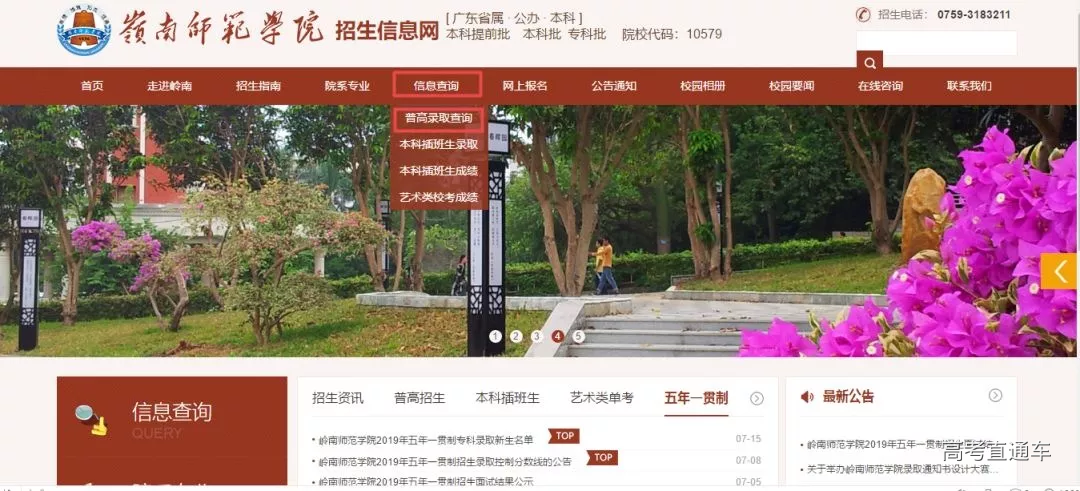Image resolution: width=1080 pixels, height=491 pixels.
Task: Click the circled arrow next to 五年一贯制 tab
Action: pos(757,398)
